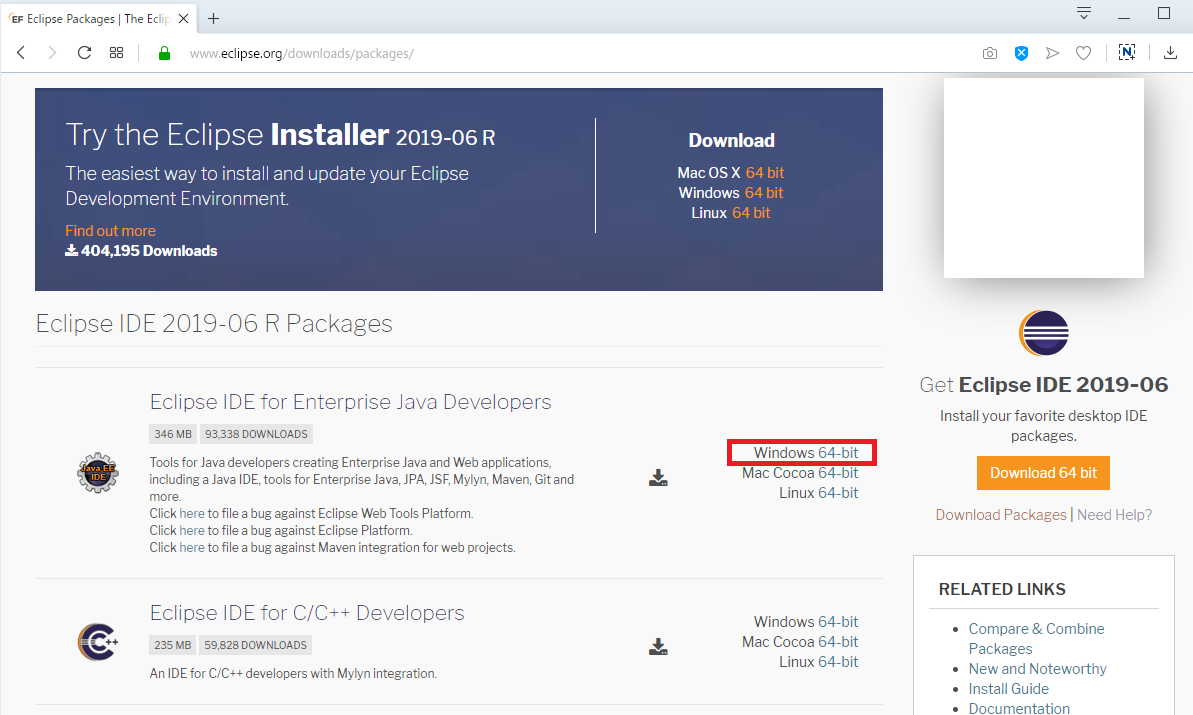Click the Try the Eclipse Installer heading

[x=281, y=135]
